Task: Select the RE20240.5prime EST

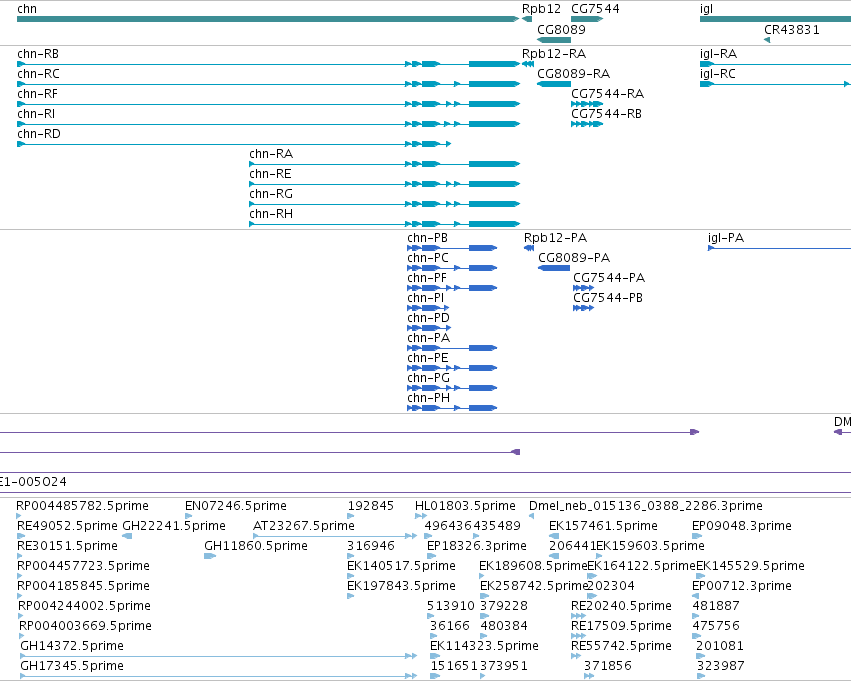Action: (578, 616)
